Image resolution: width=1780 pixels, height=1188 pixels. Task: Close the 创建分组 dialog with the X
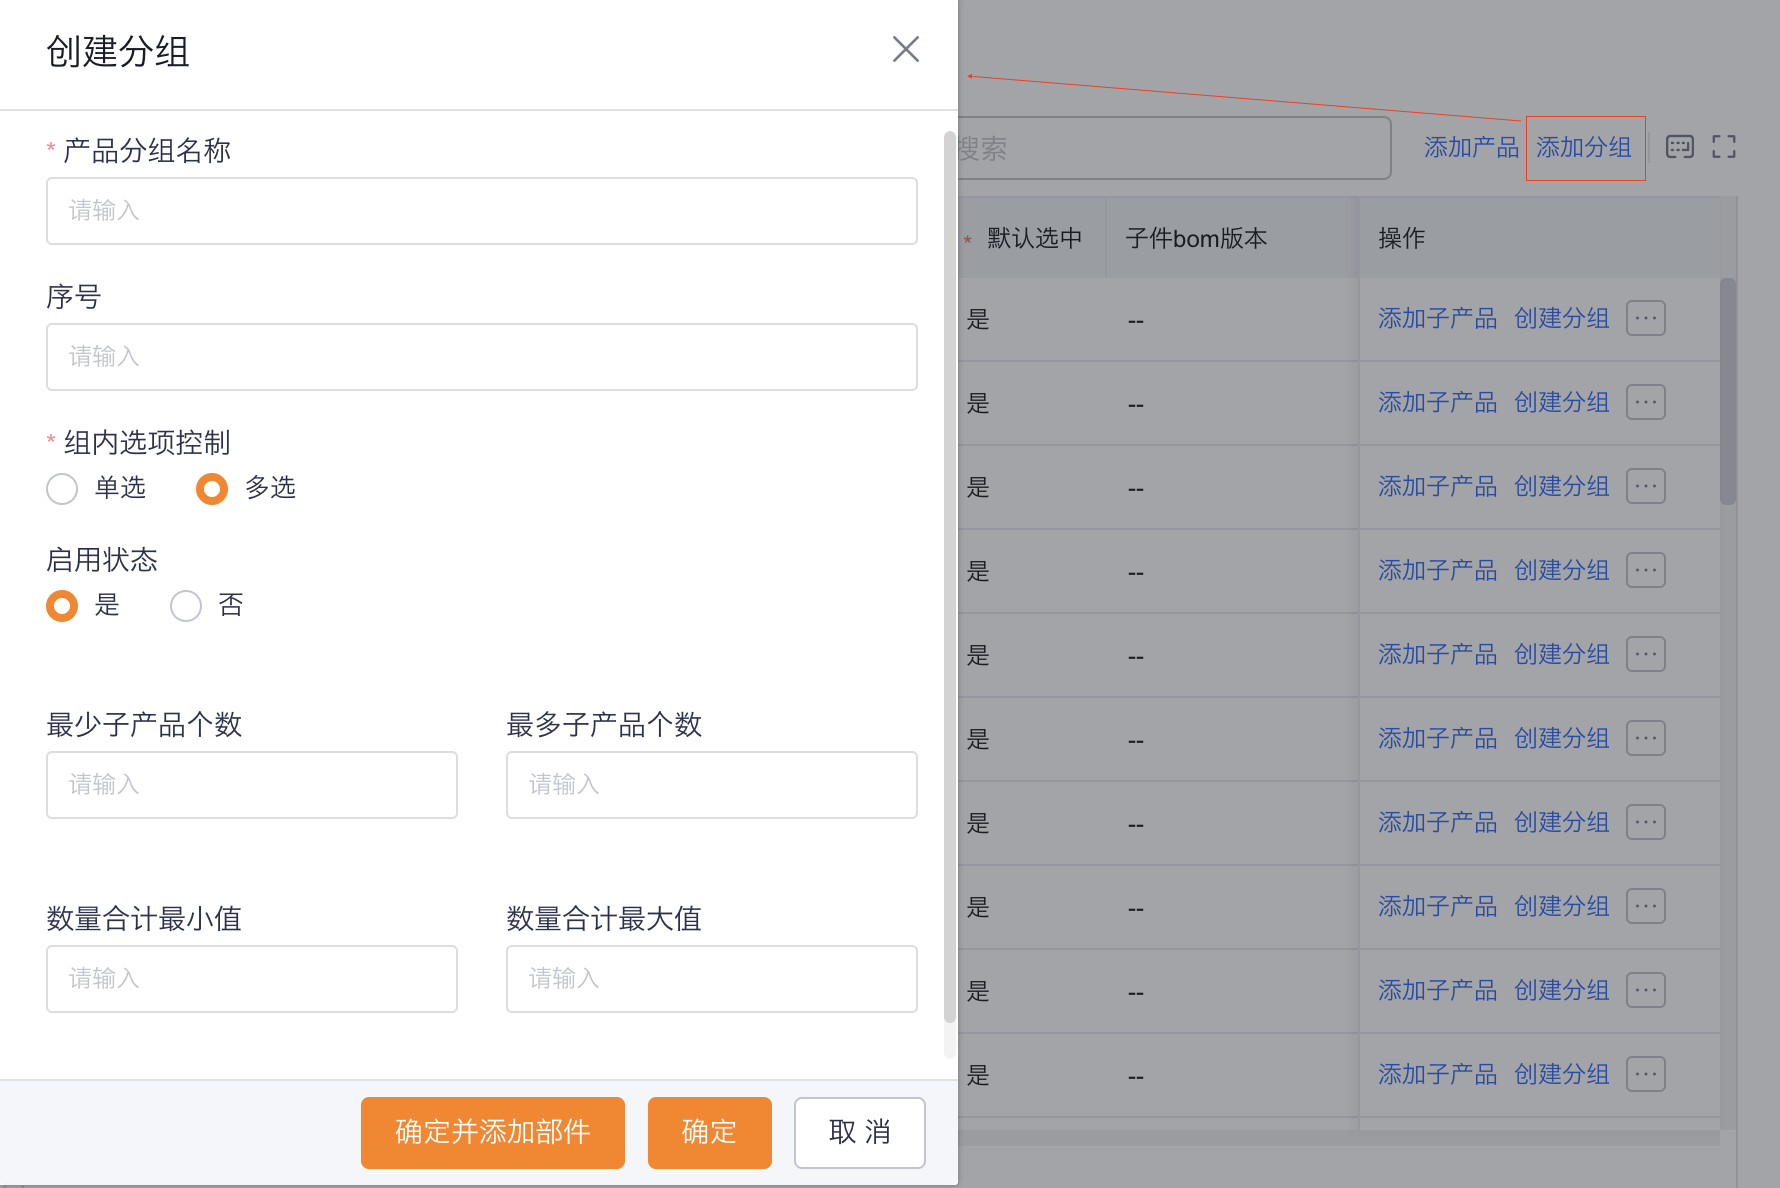coord(905,49)
